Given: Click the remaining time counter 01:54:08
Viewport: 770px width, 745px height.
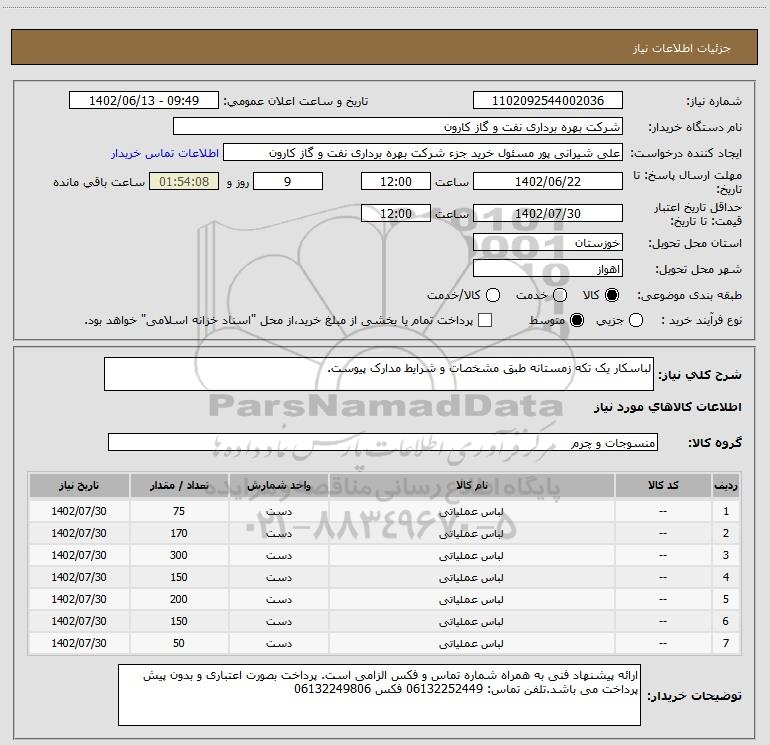Looking at the screenshot, I should [x=184, y=182].
